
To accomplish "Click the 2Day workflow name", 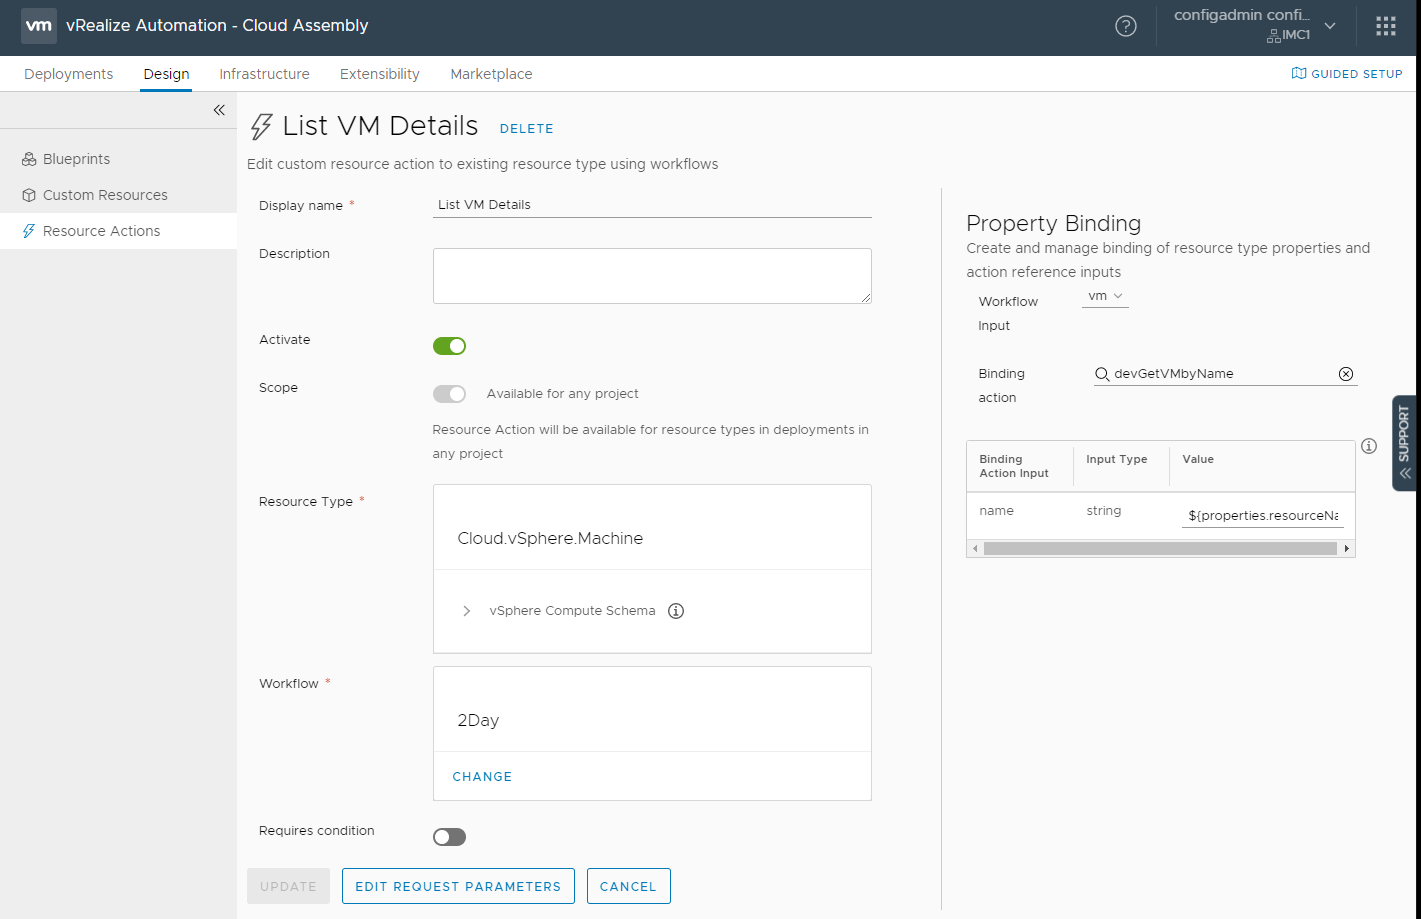I will coord(478,721).
